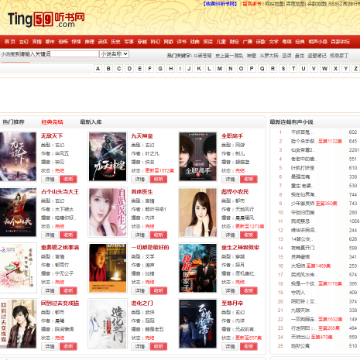Focus the novel search keyword field
The height and width of the screenshot is (360, 360).
pos(59,54)
